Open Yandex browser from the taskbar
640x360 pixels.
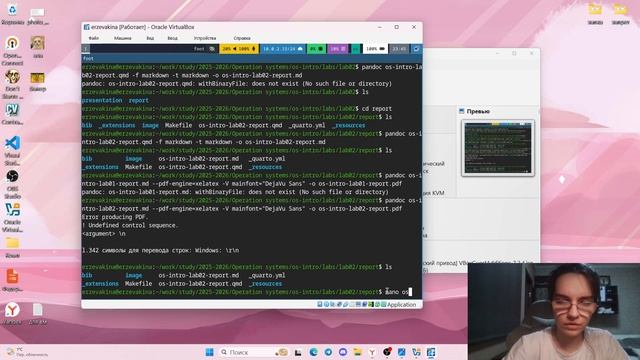point(372,352)
